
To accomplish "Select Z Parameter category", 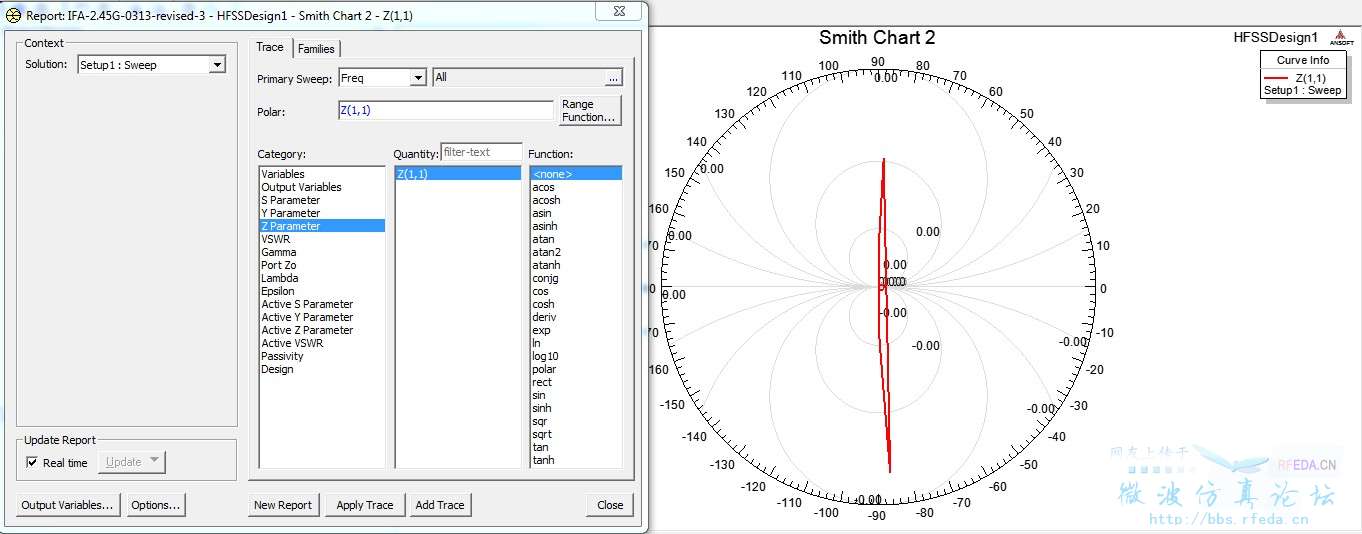I will click(320, 226).
